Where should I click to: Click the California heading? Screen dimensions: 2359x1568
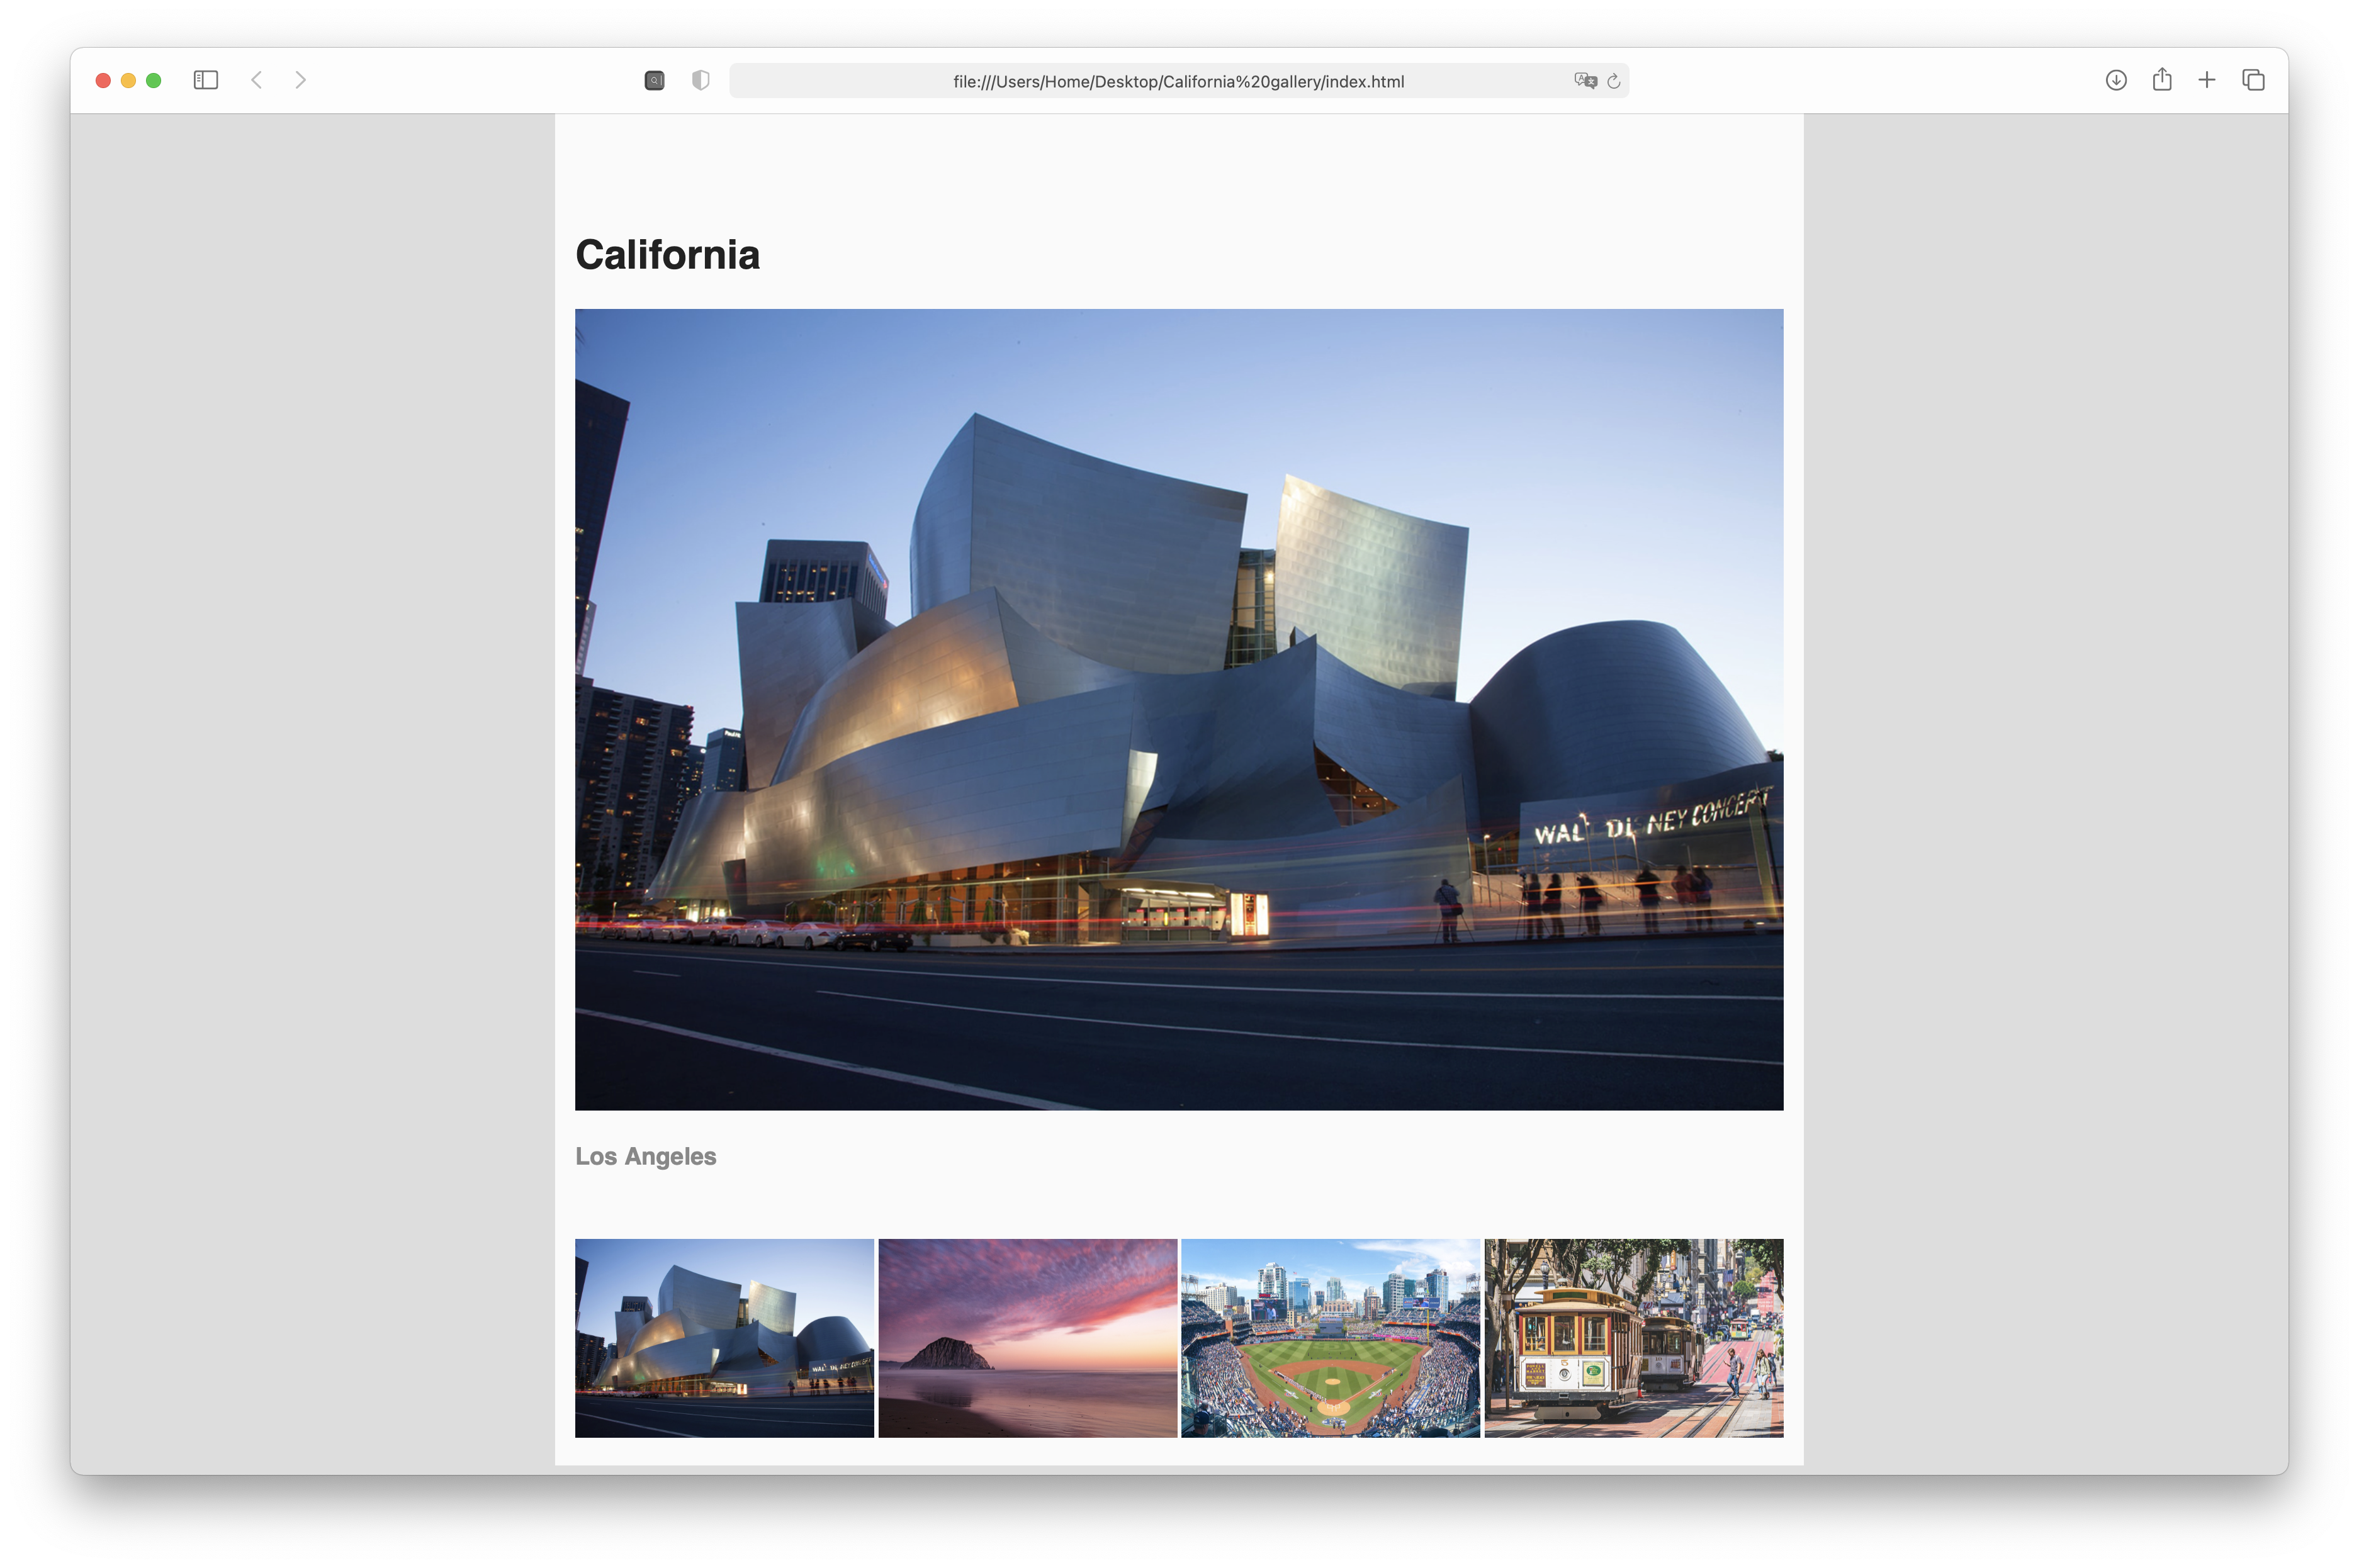click(x=667, y=255)
